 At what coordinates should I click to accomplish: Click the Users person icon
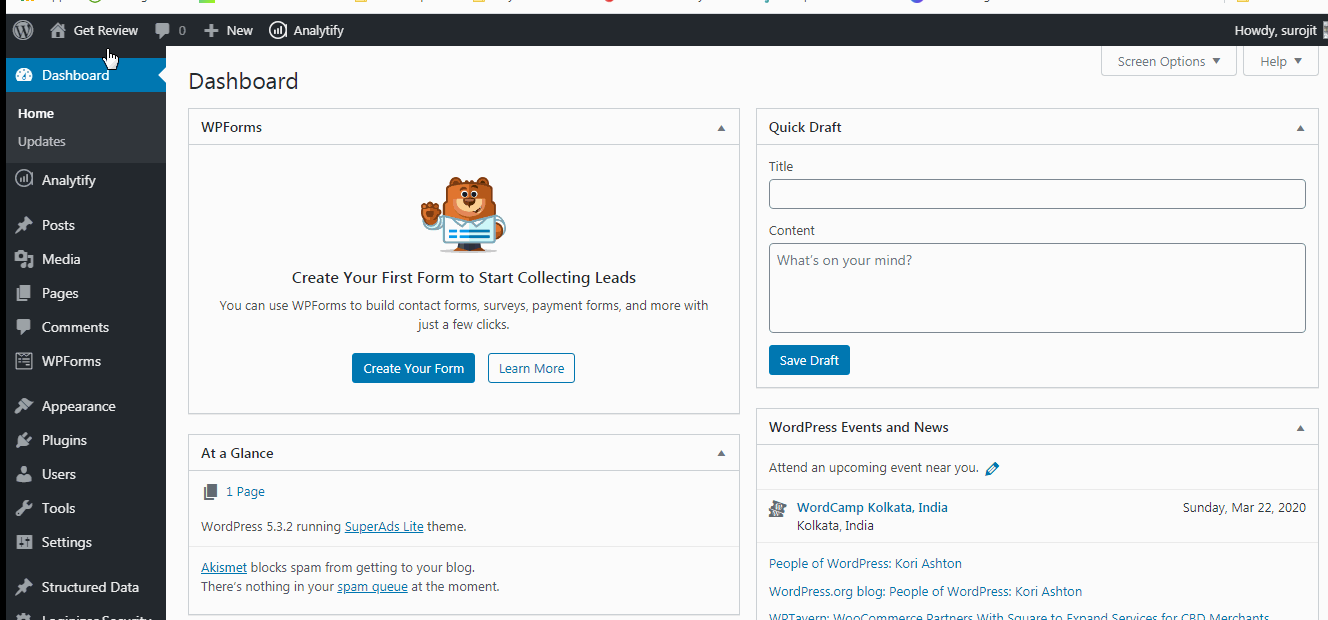[x=24, y=474]
